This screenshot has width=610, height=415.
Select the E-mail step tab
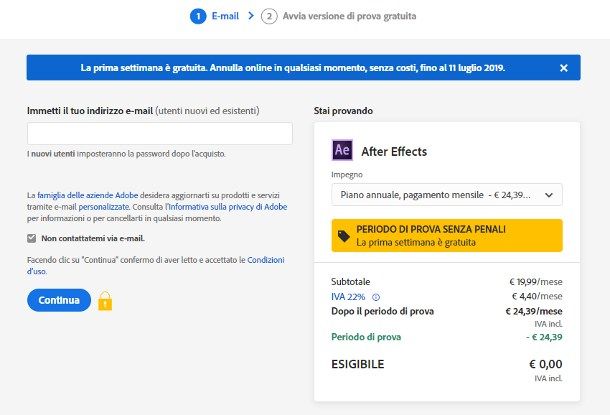pyautogui.click(x=225, y=16)
